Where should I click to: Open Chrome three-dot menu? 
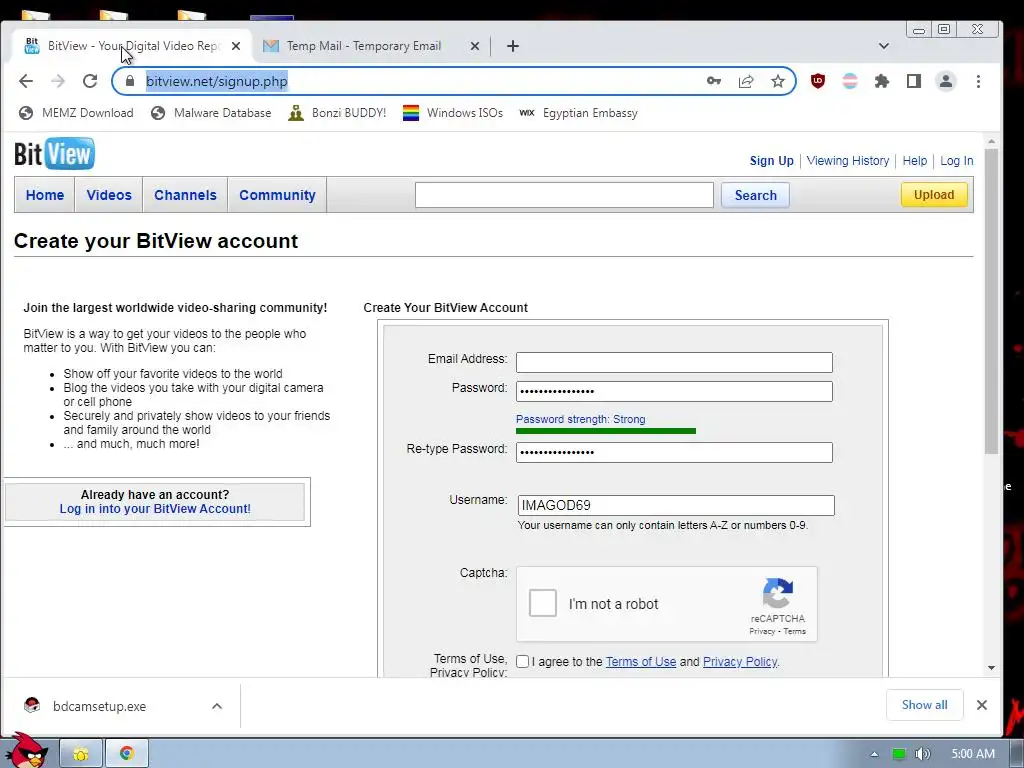coord(978,81)
